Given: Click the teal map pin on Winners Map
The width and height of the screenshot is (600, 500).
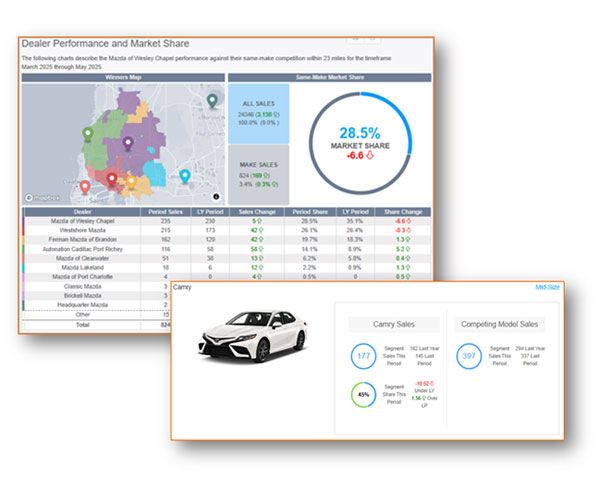Looking at the screenshot, I should click(212, 101).
